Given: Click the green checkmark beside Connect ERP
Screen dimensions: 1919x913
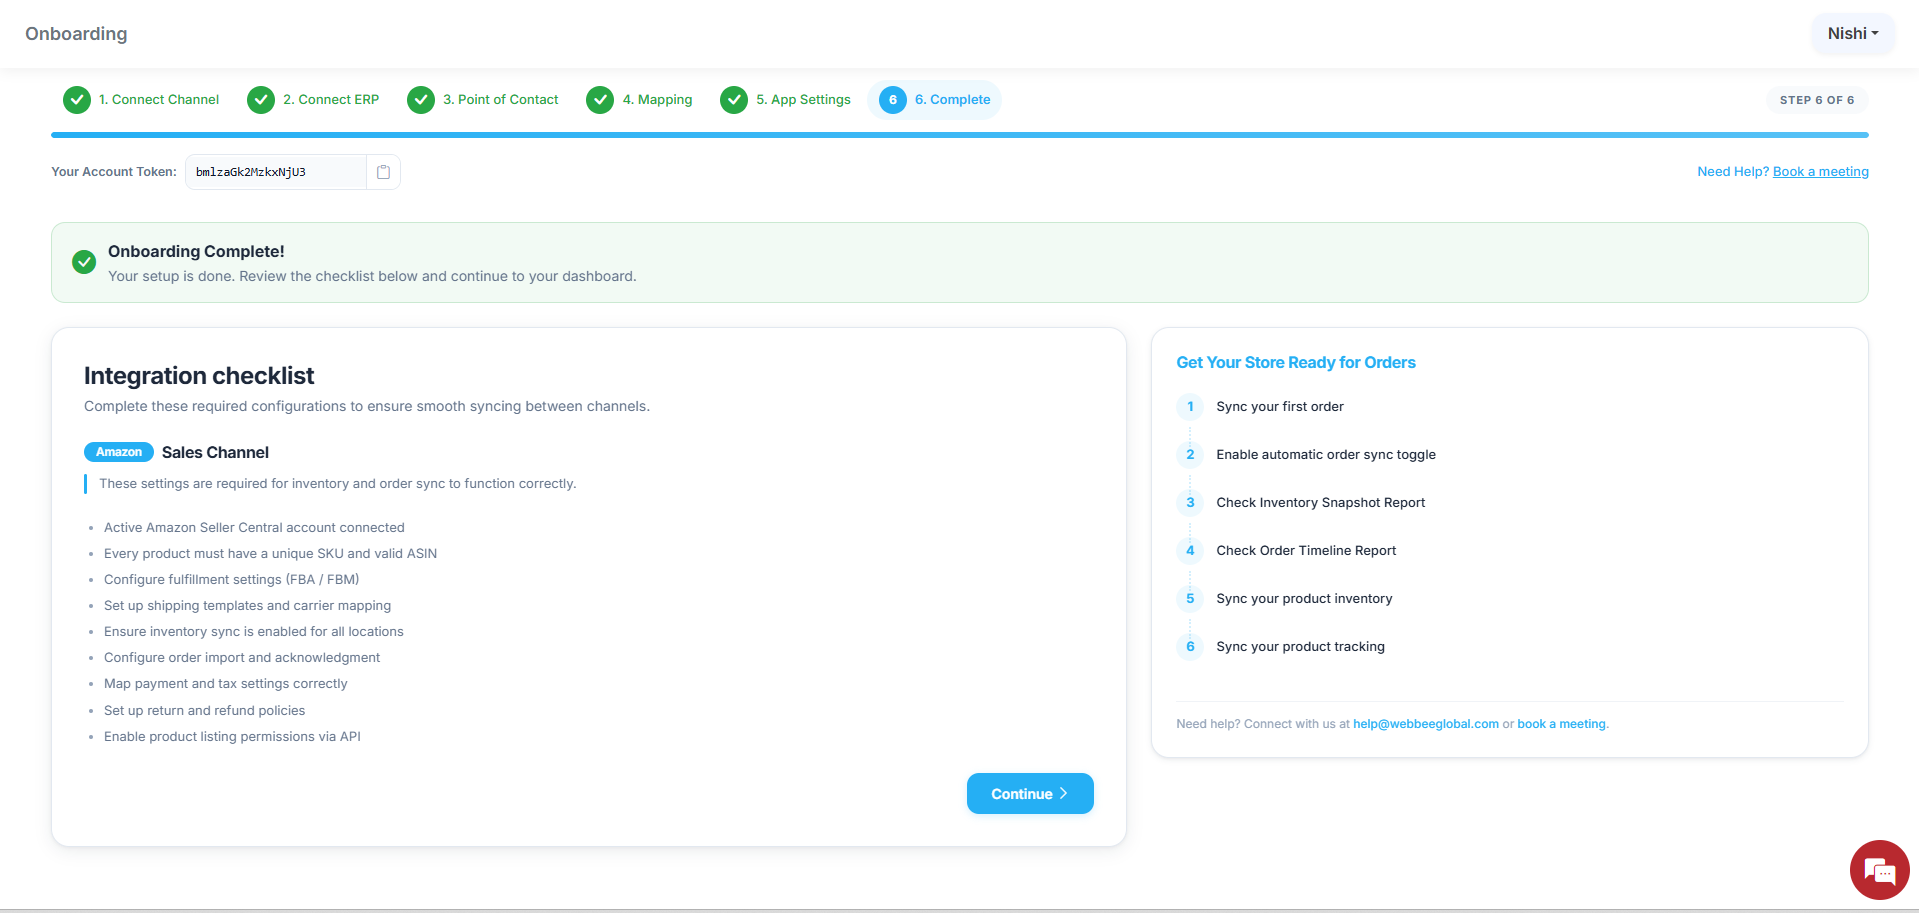Looking at the screenshot, I should point(261,100).
